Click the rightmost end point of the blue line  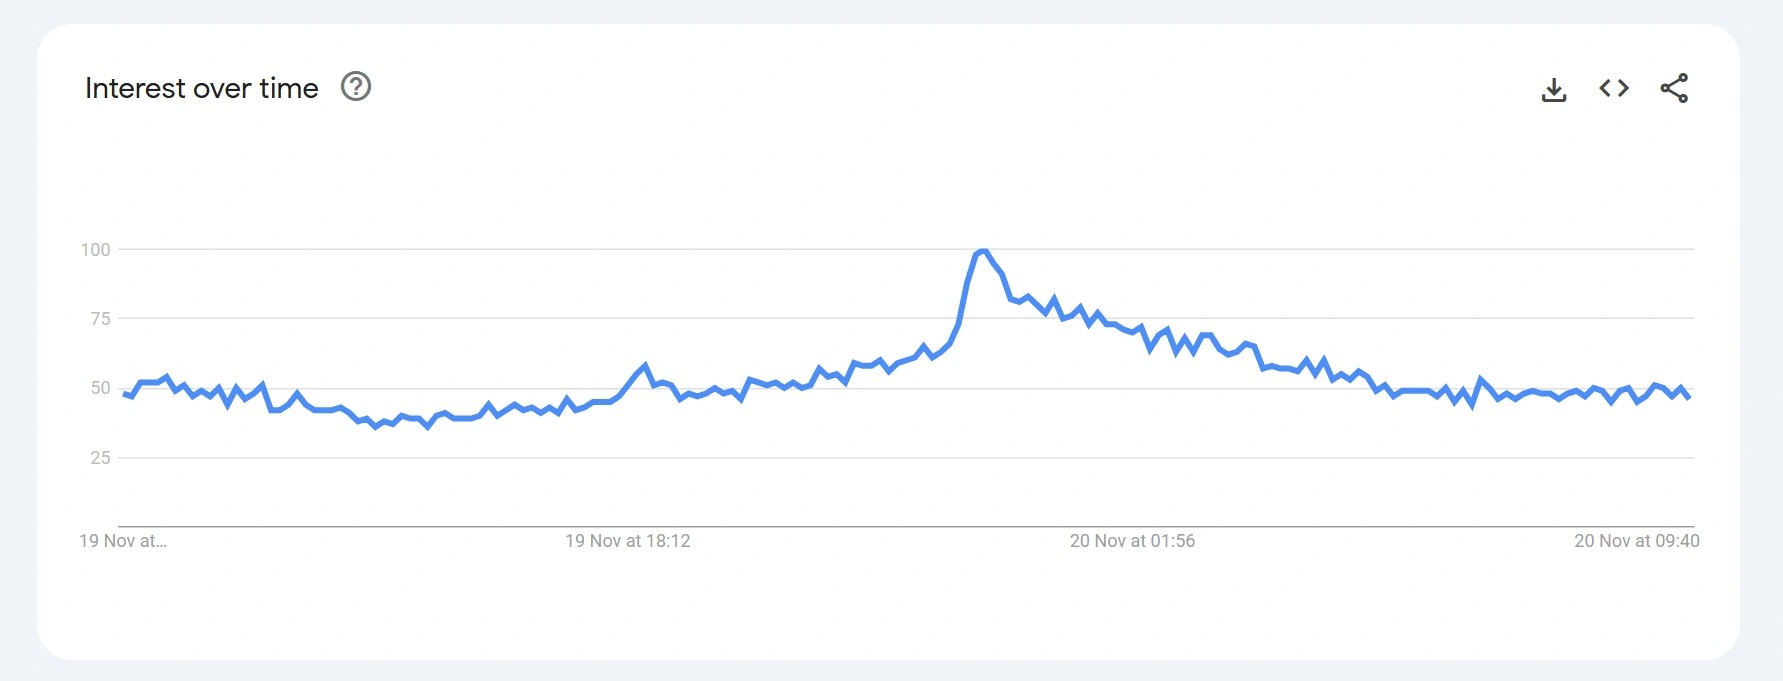(x=1689, y=397)
